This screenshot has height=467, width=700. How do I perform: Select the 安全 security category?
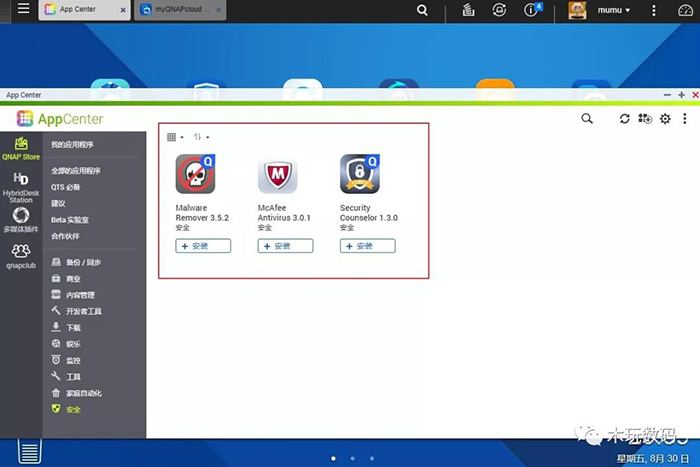(x=66, y=409)
